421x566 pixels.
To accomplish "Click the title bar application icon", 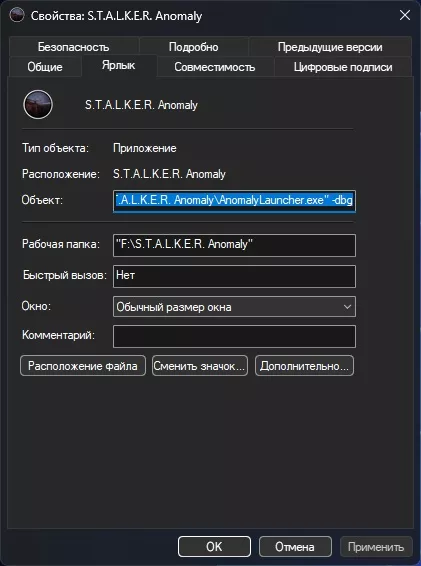I will point(17,16).
